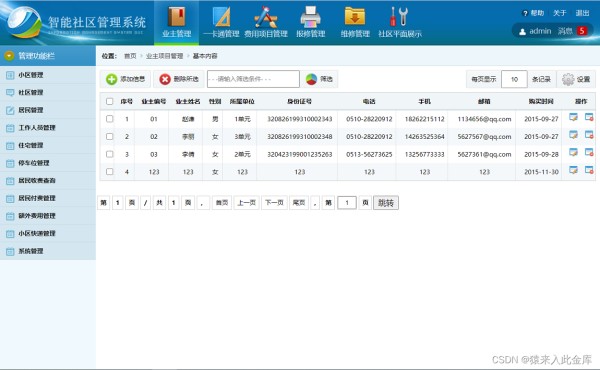The width and height of the screenshot is (600, 370).
Task: Edit the row dated 2015-11-30
Action: (x=573, y=170)
